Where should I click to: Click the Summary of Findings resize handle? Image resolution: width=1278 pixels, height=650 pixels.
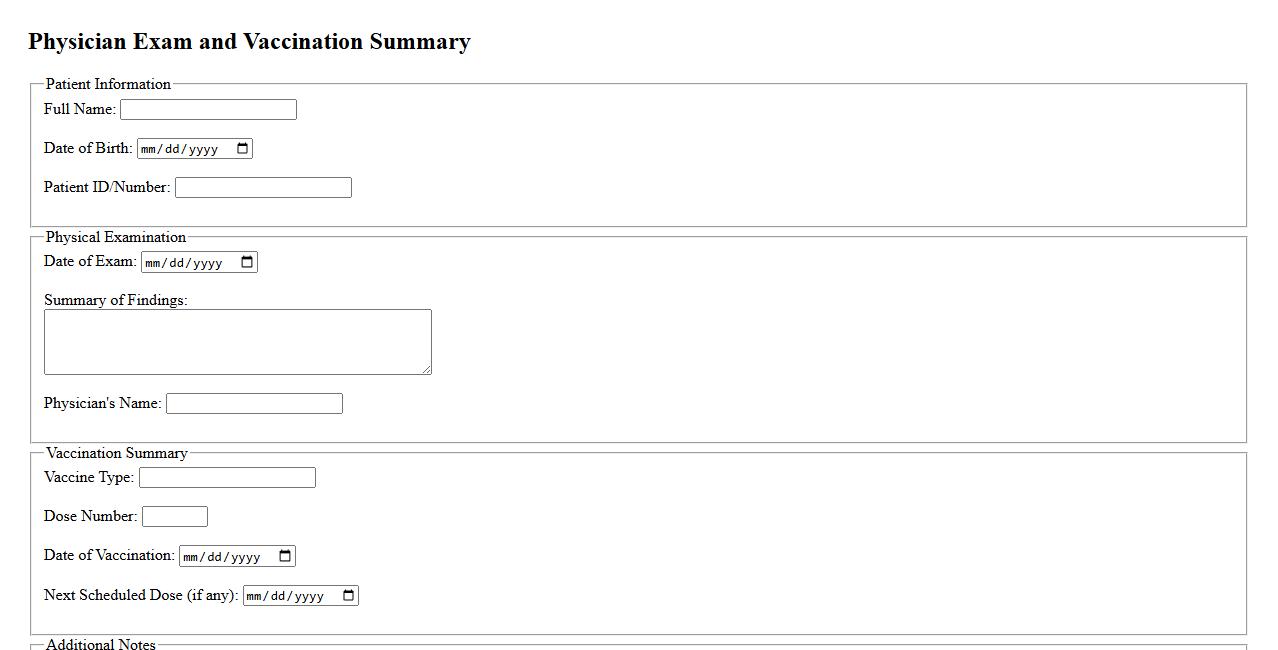point(427,370)
